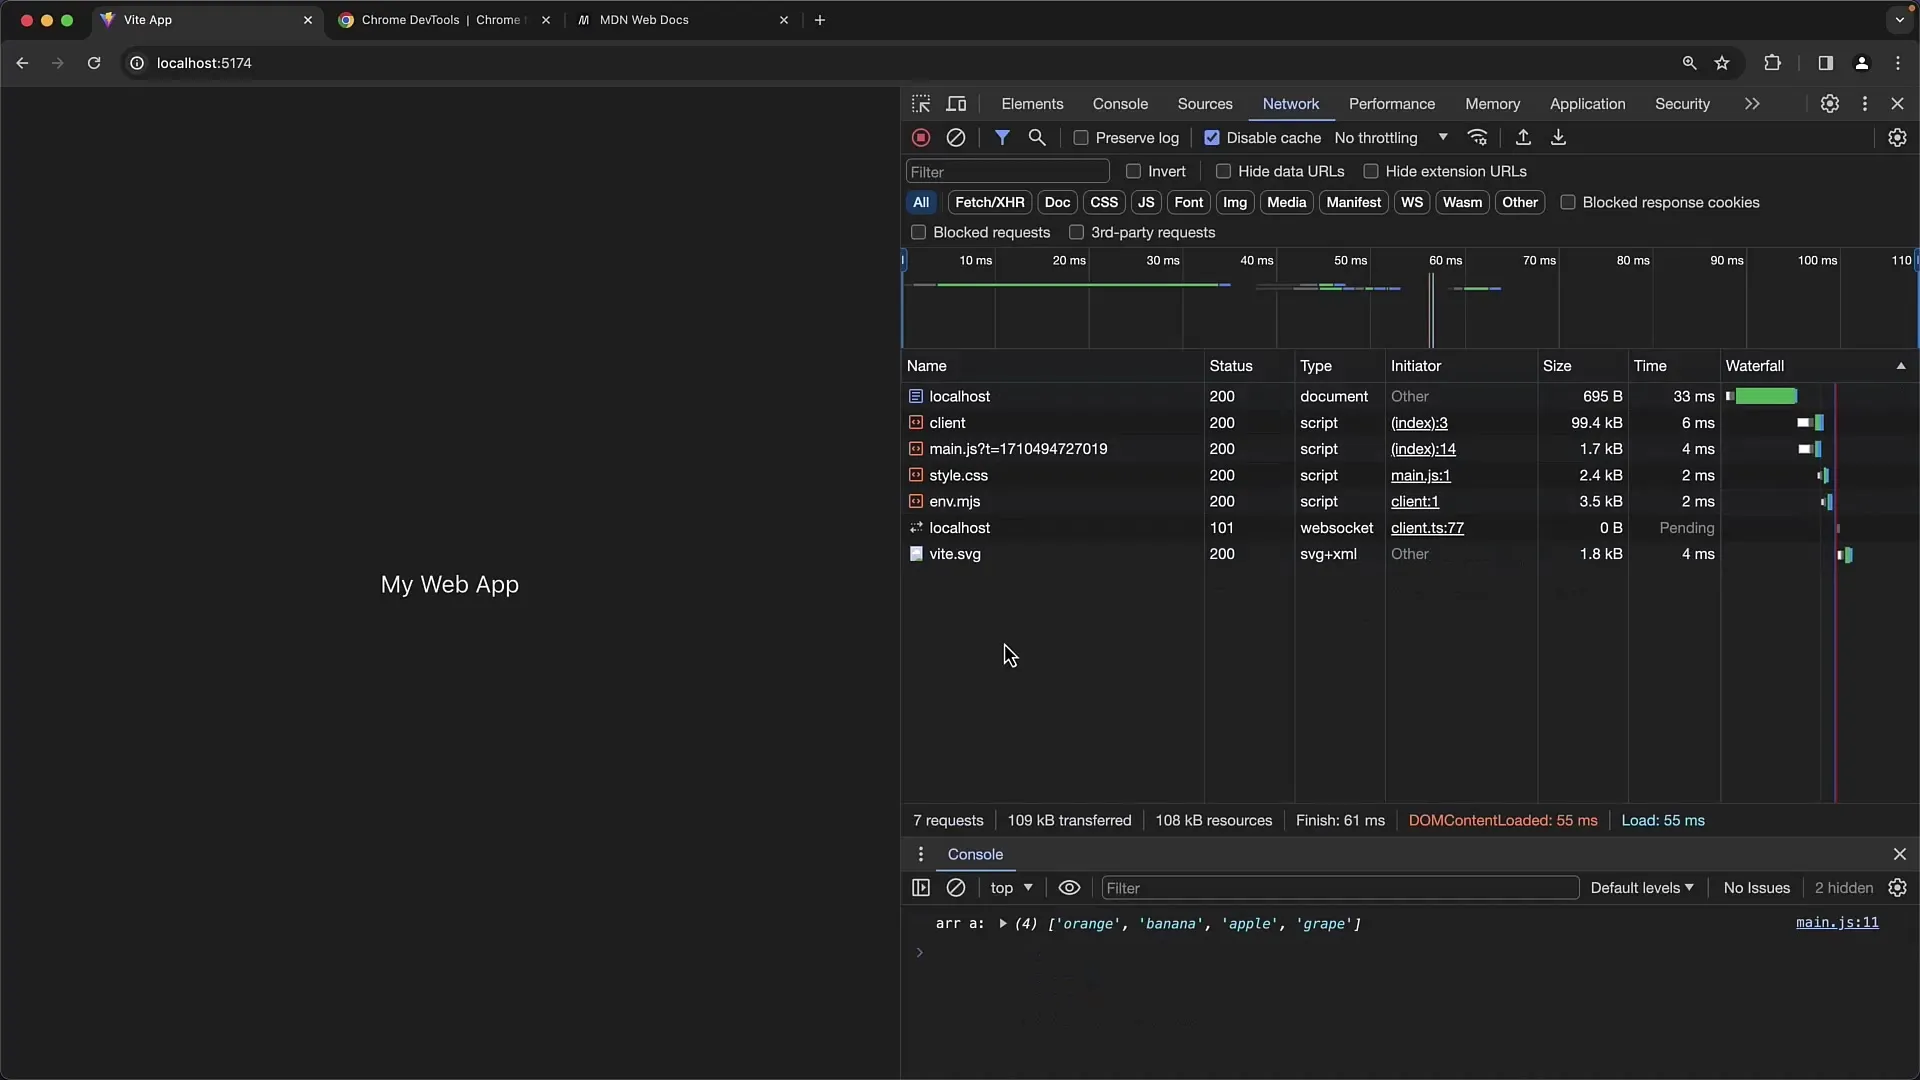Screen dimensions: 1920x1080
Task: Uncheck Disable cache
Action: pos(1212,138)
